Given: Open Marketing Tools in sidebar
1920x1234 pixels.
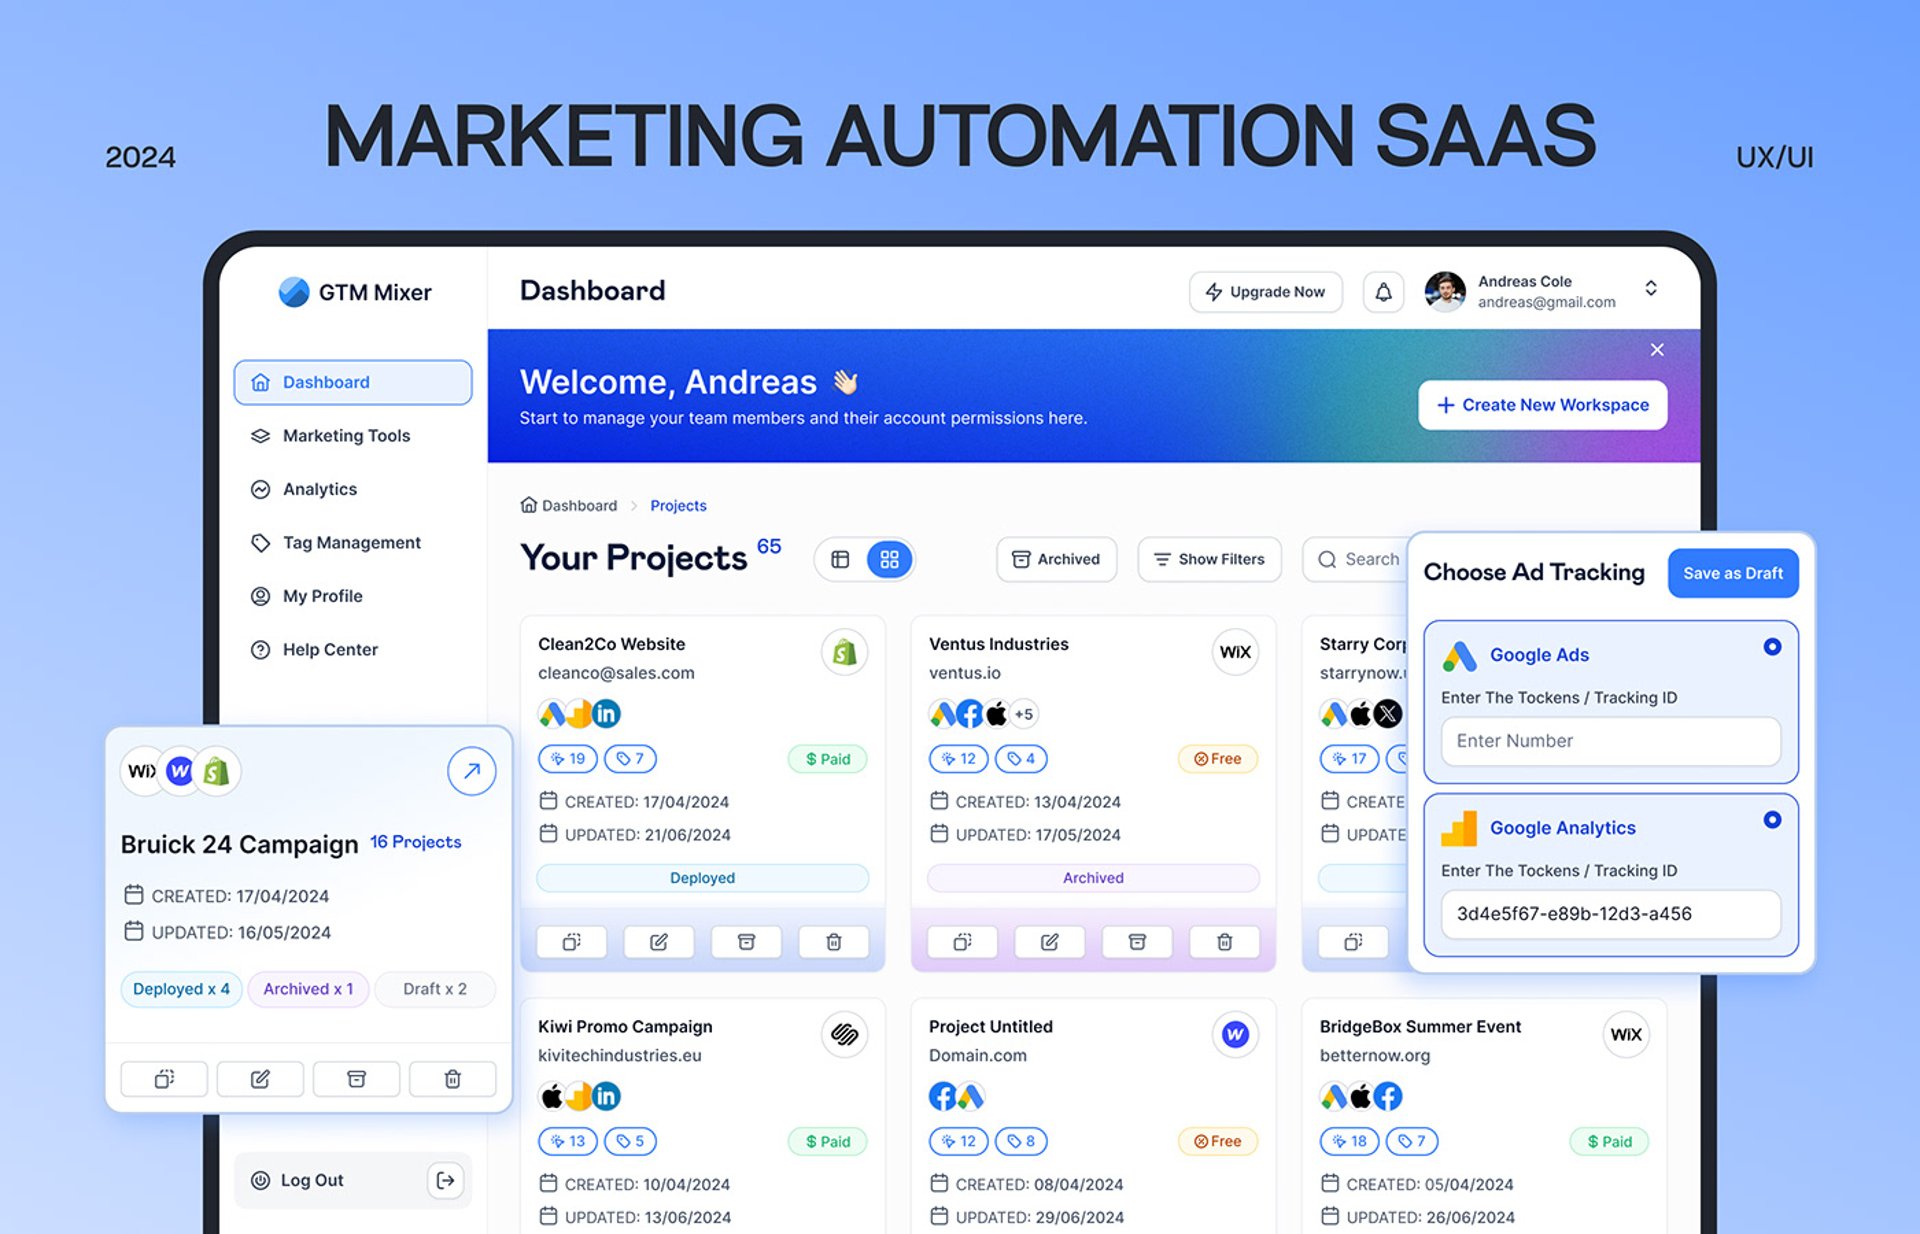Looking at the screenshot, I should pos(346,436).
